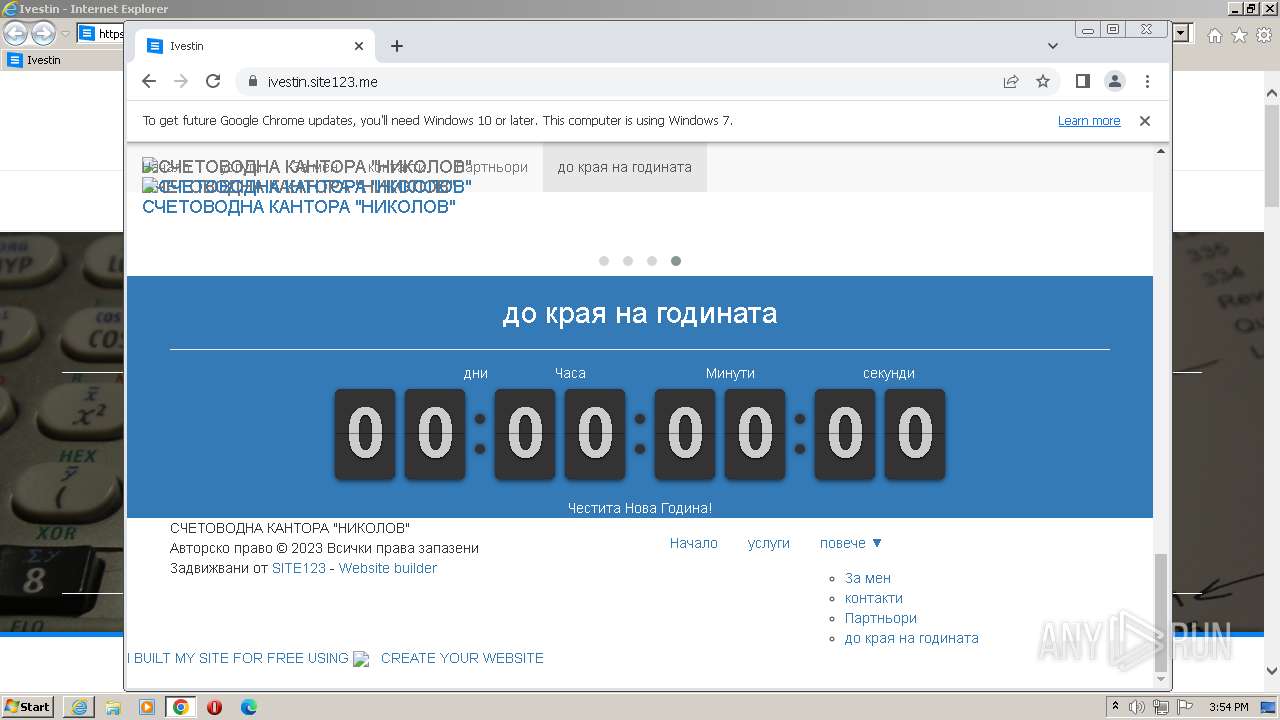The width and height of the screenshot is (1280, 720).
Task: Click the taskbar clock showing 3:54 PM
Action: (x=1229, y=707)
